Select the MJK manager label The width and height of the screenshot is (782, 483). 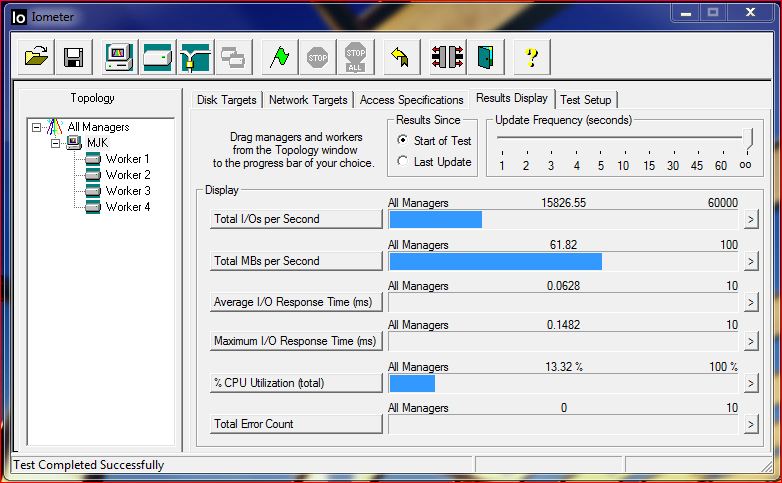pos(97,143)
